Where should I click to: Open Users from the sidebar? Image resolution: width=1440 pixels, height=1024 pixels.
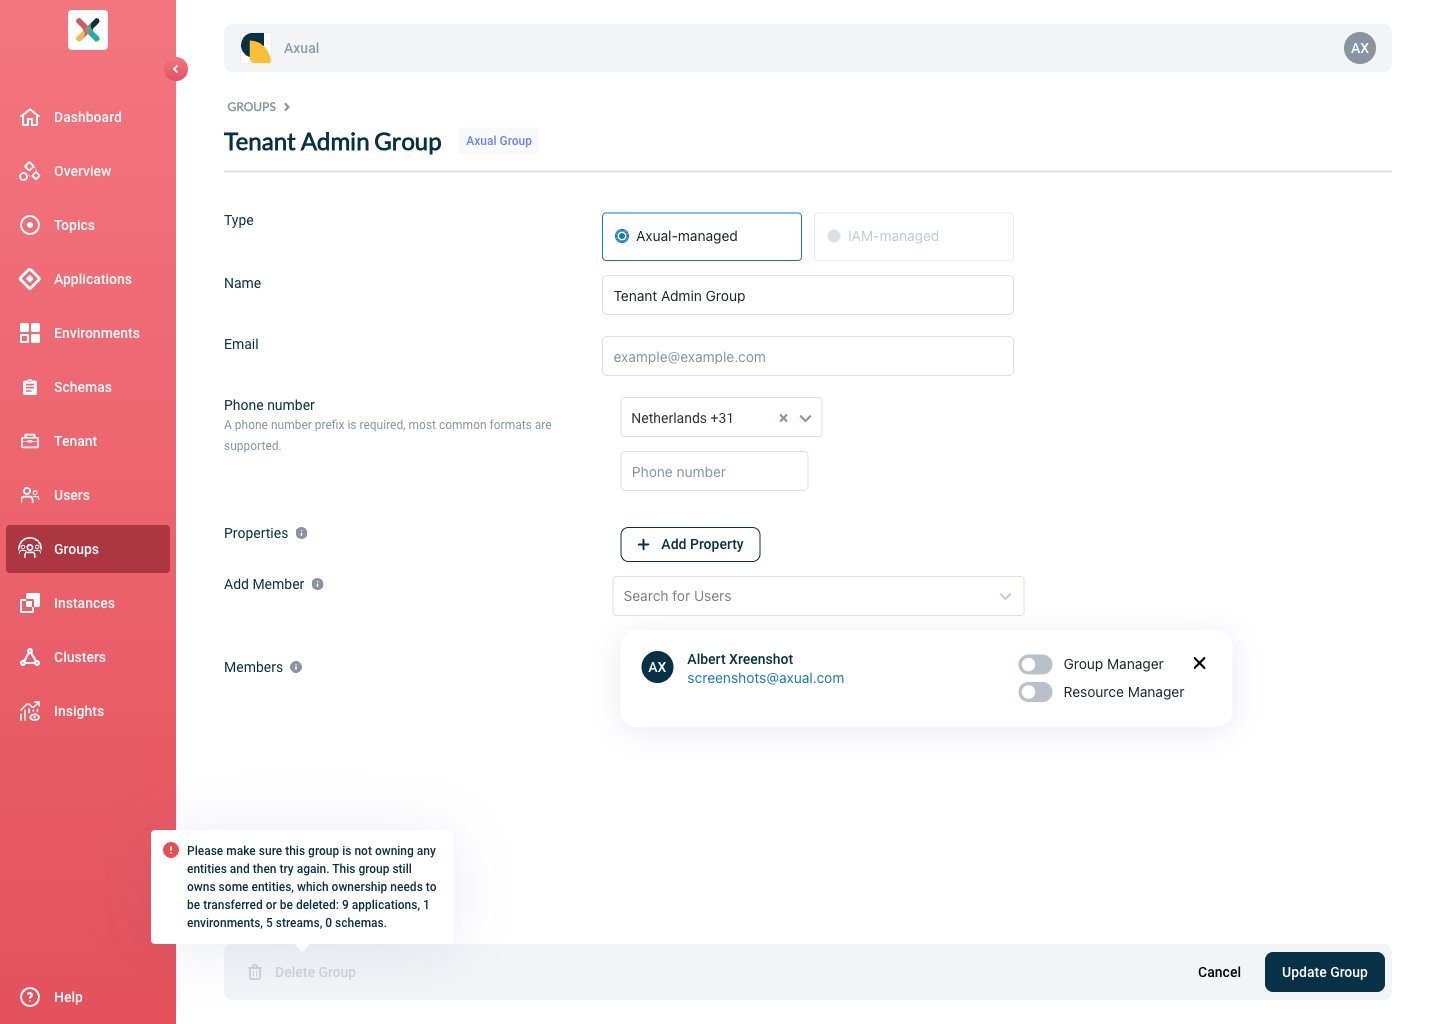tap(88, 495)
